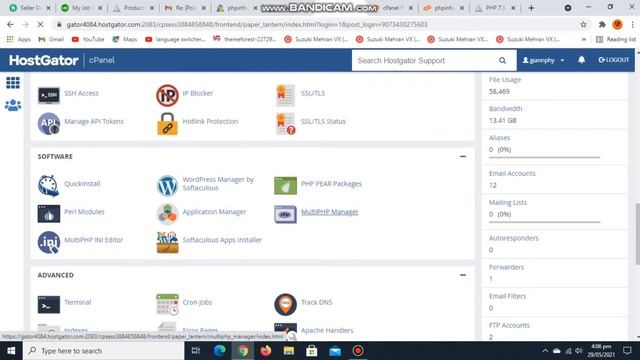Open the notifications bell icon
The image size is (640, 360).
(x=582, y=60)
